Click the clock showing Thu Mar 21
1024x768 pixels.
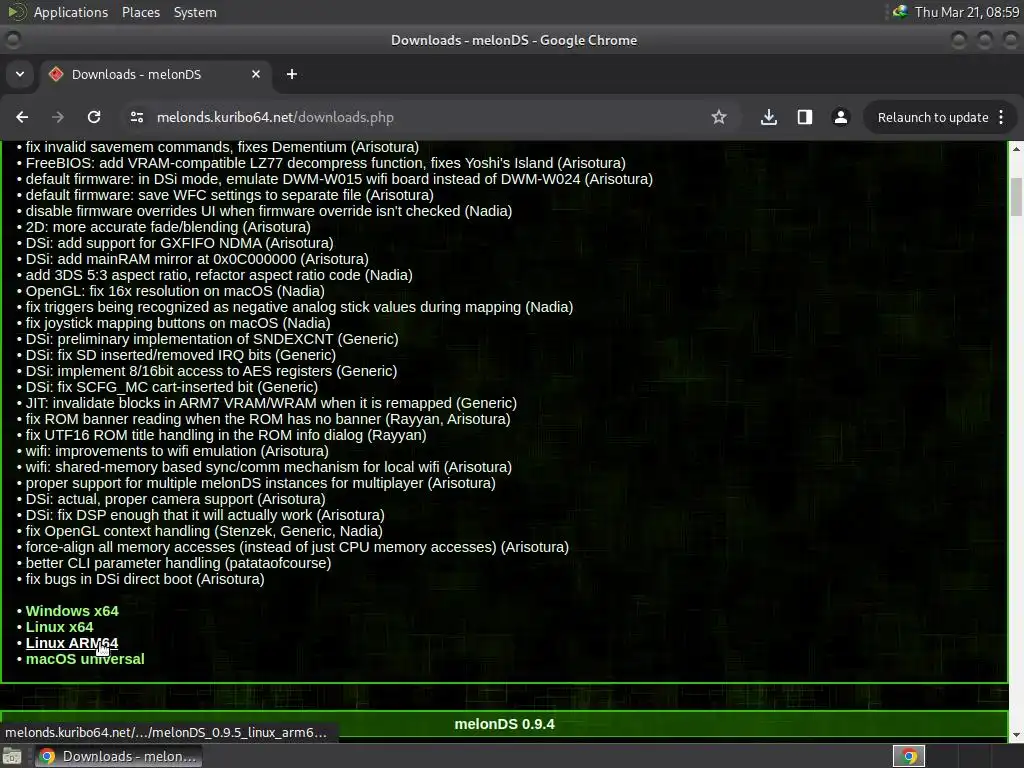click(x=967, y=12)
